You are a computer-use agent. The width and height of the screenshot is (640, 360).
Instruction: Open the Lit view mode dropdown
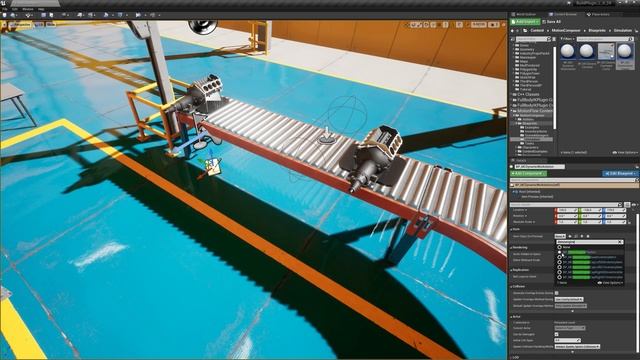pyautogui.click(x=39, y=25)
